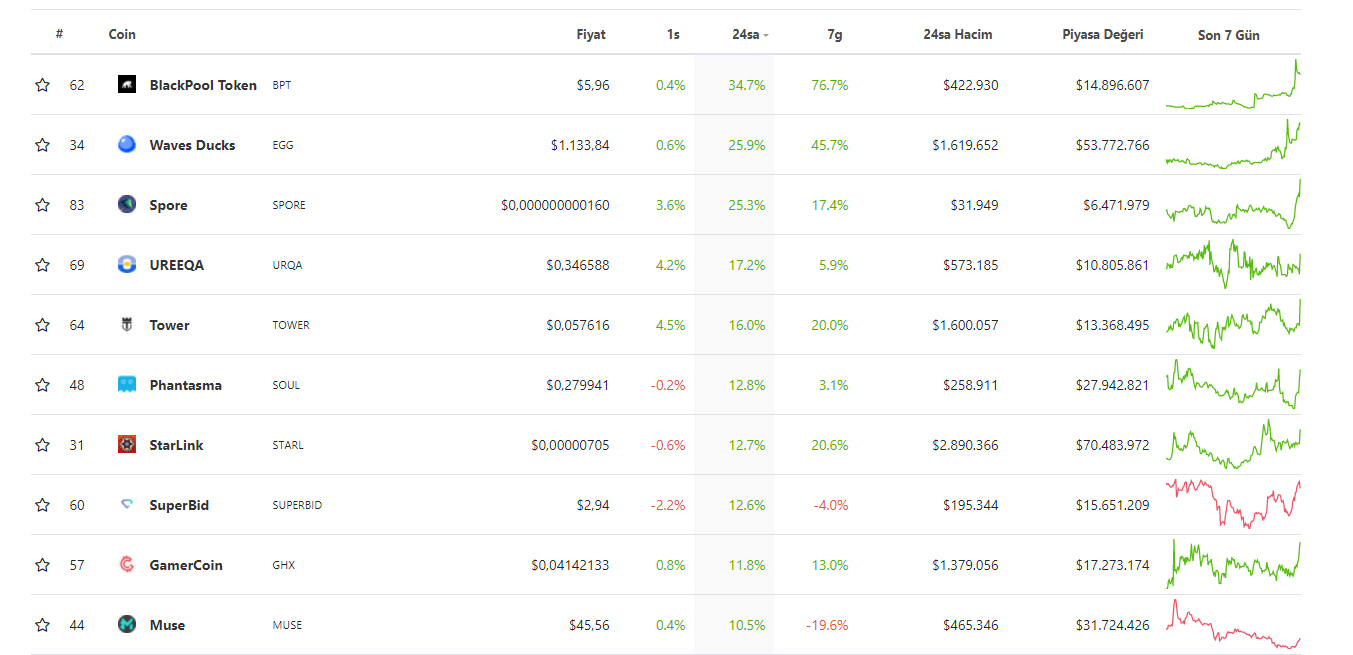Click the Tower coin logo icon
The height and width of the screenshot is (655, 1353).
tap(126, 325)
